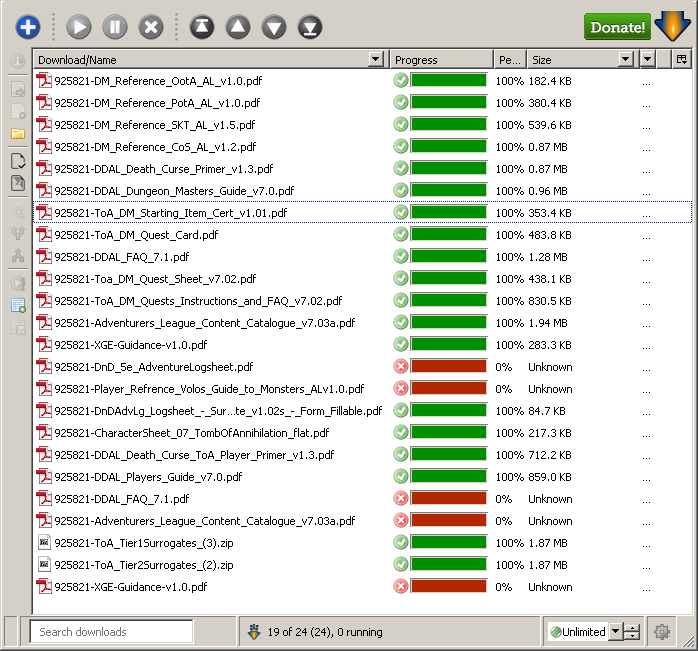Select 925821-ToA_DM_Quest_Card.pdf

(362, 235)
